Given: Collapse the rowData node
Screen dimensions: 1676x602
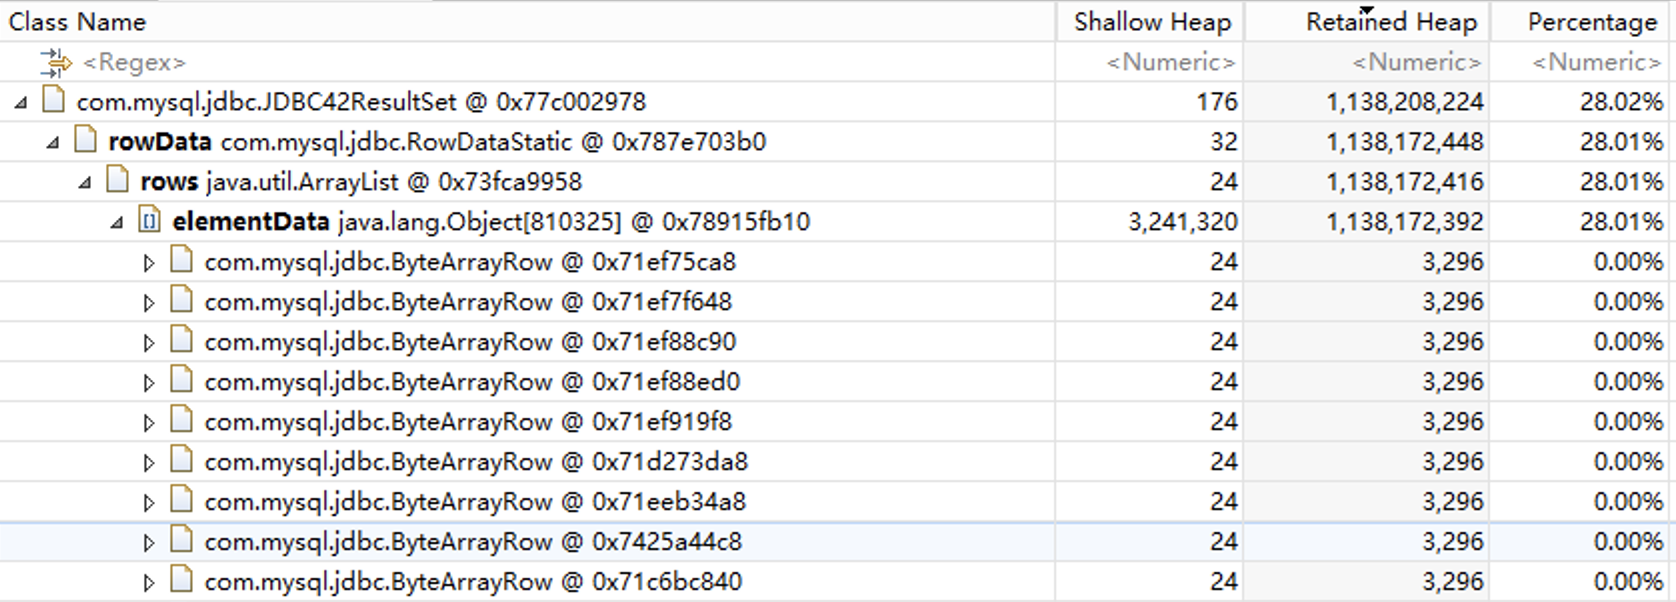Looking at the screenshot, I should pyautogui.click(x=53, y=142).
